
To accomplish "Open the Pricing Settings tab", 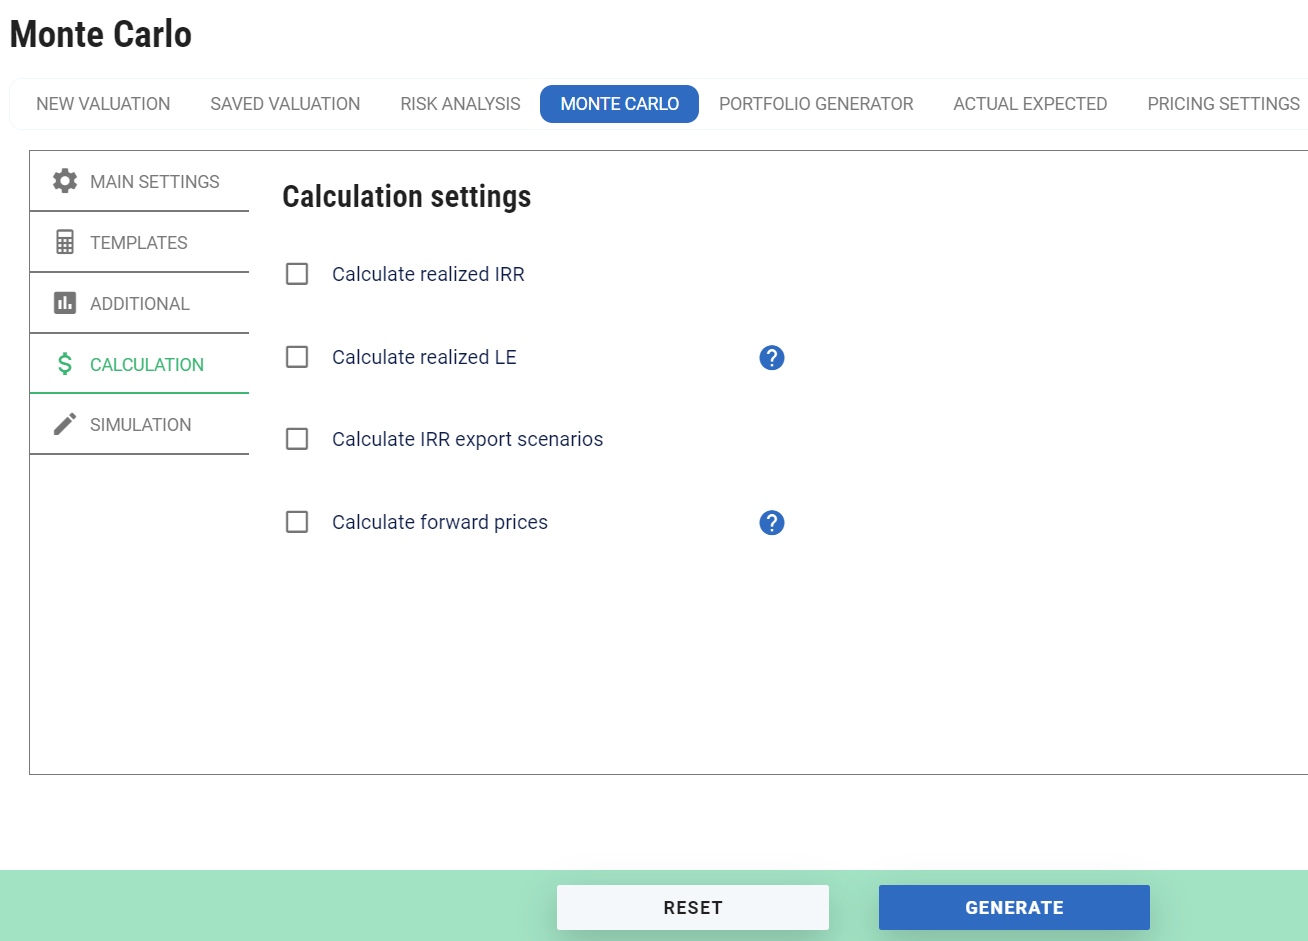I will click(1223, 104).
